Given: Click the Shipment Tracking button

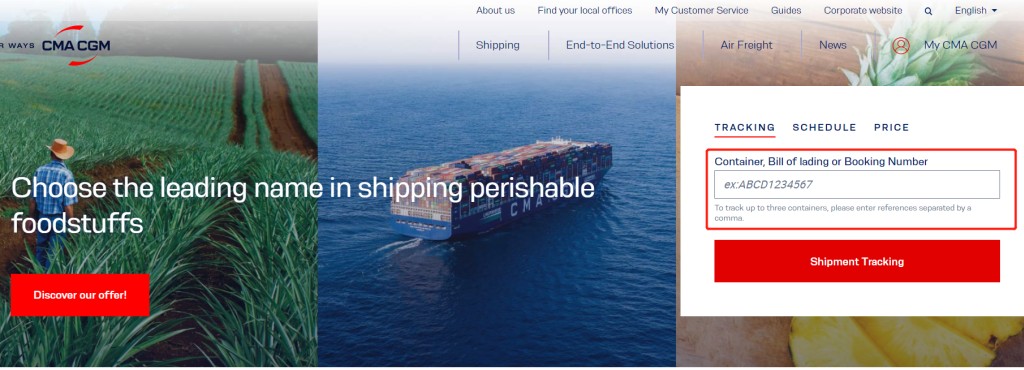Looking at the screenshot, I should 857,261.
